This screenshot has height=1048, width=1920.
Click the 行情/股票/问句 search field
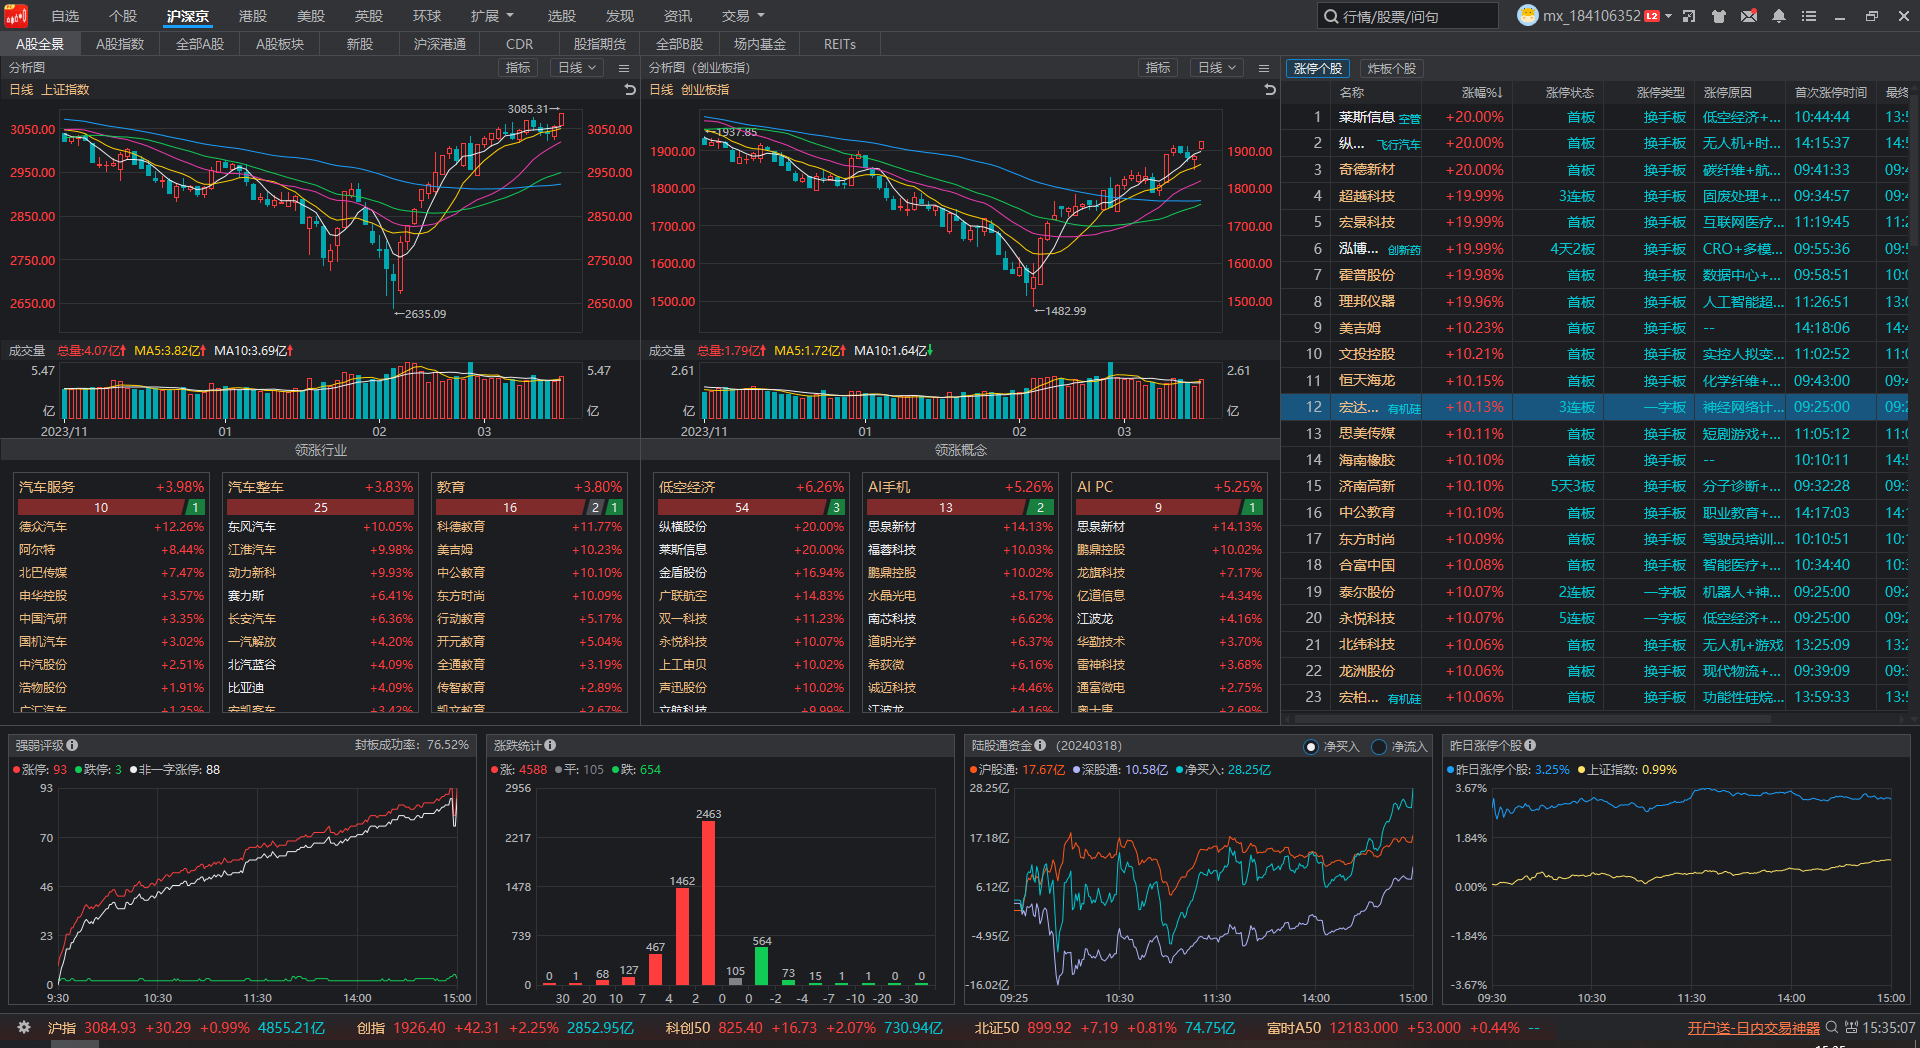[1408, 16]
